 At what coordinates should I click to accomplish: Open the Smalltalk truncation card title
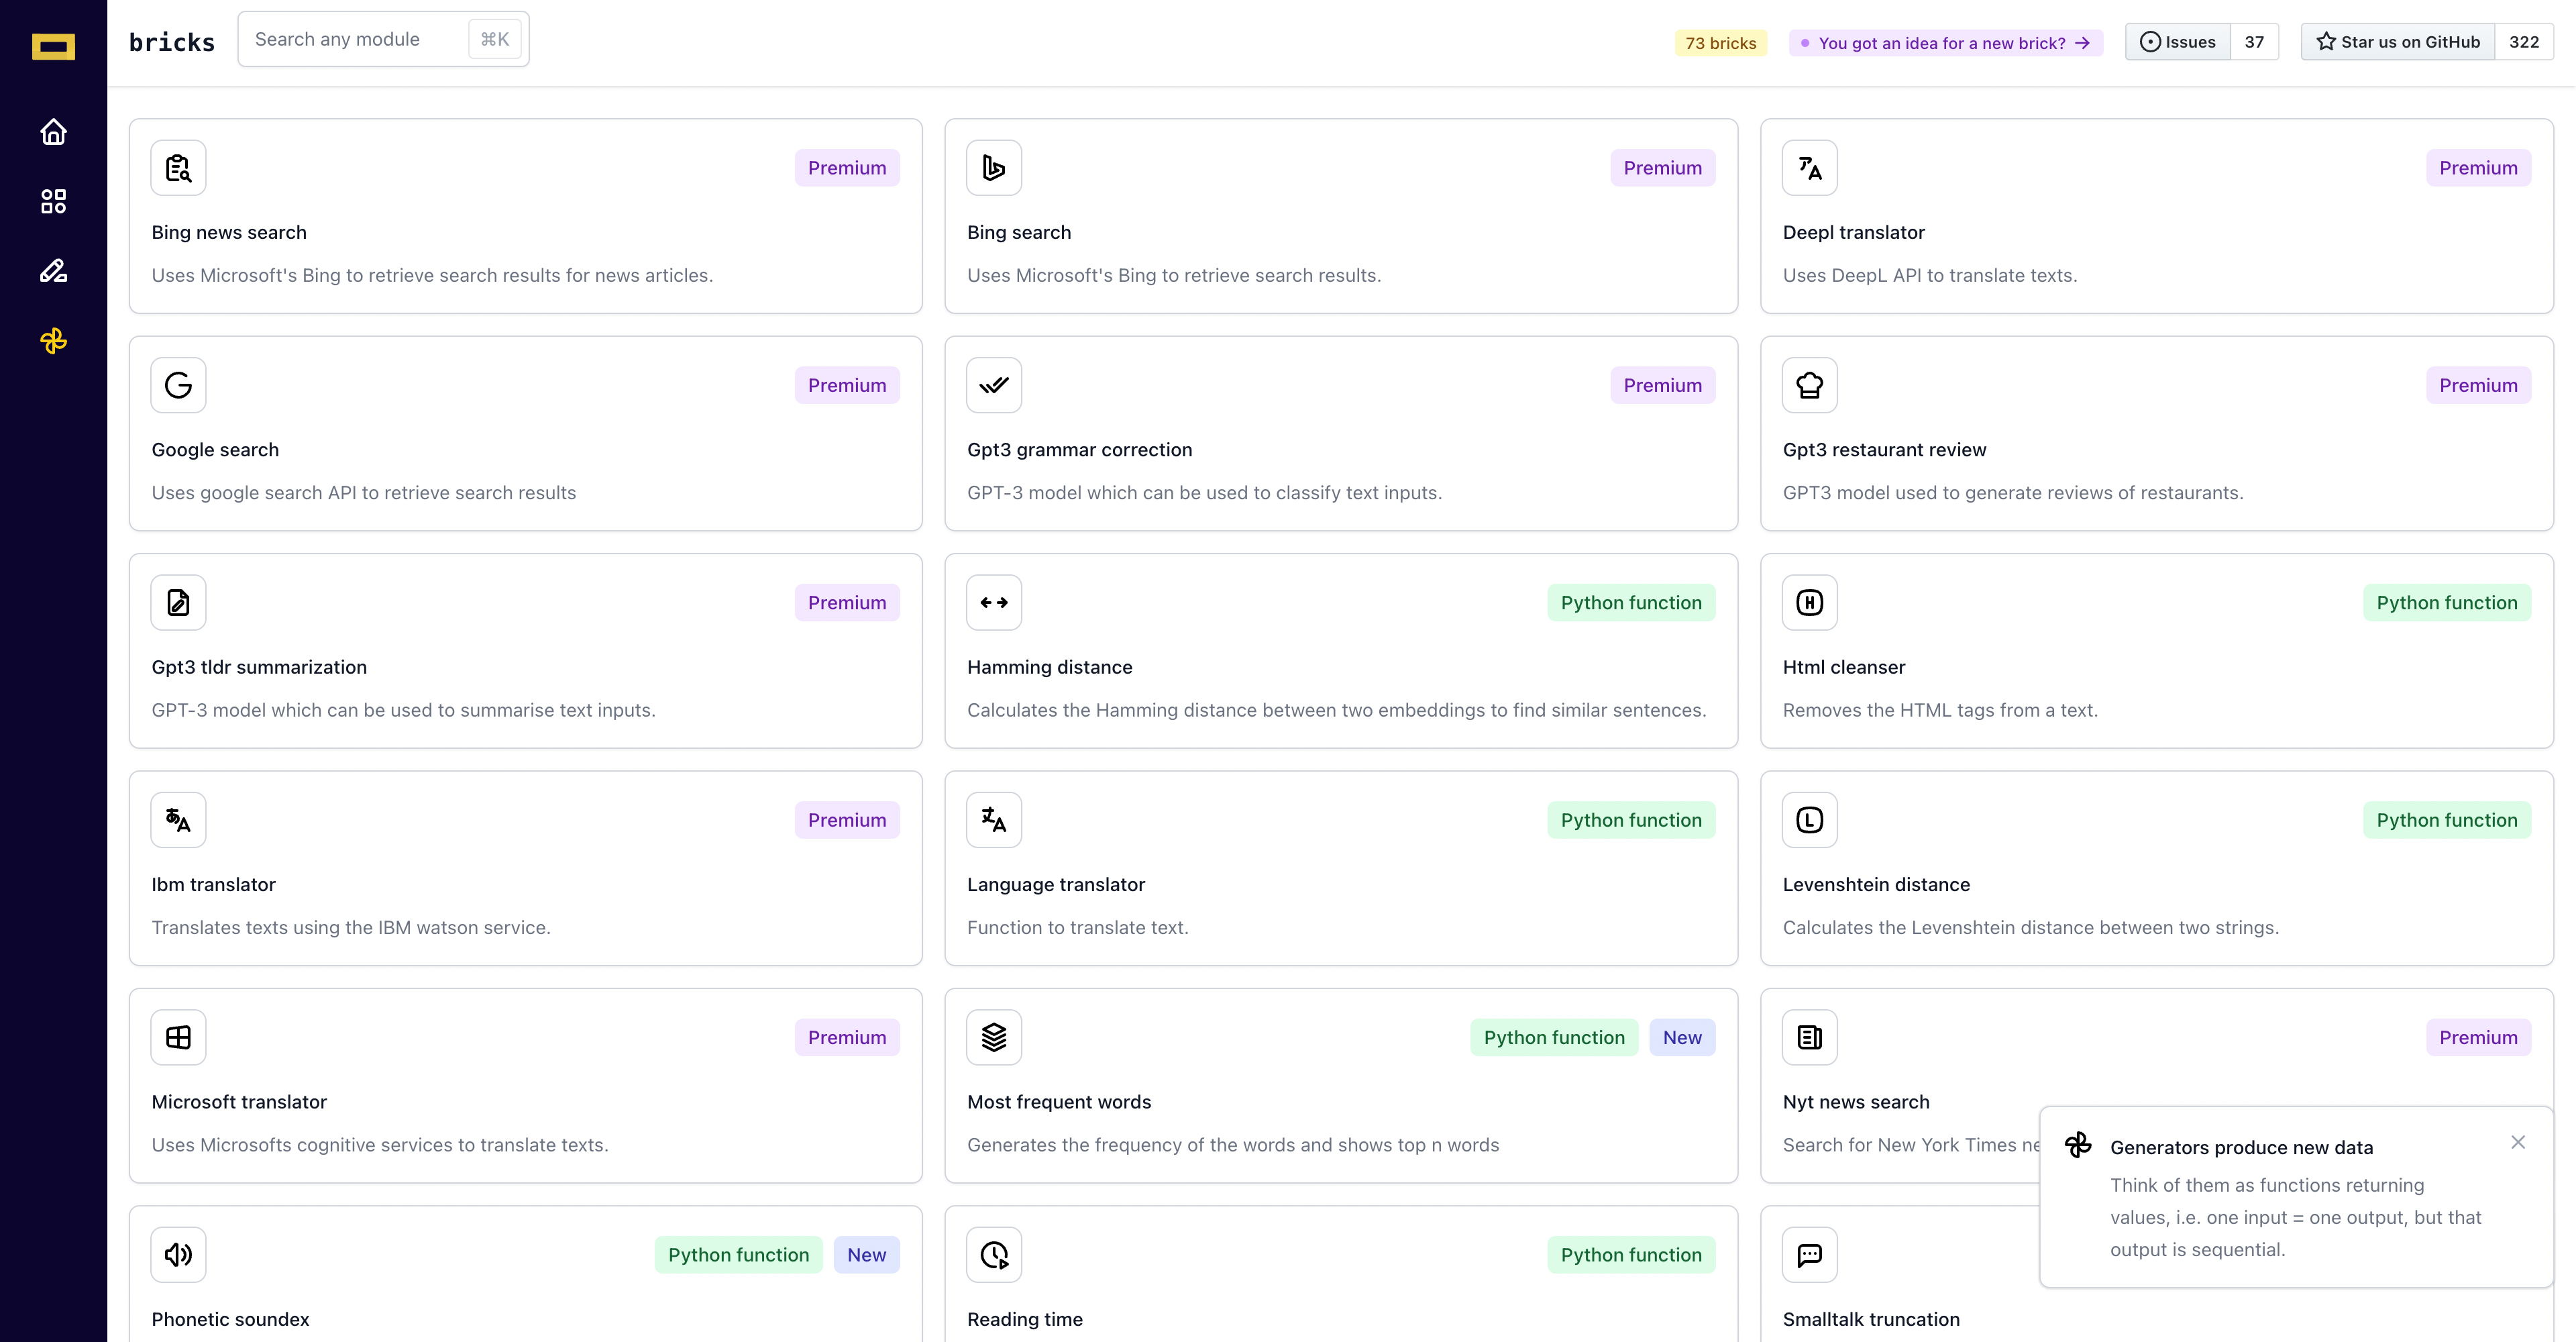tap(1871, 1319)
